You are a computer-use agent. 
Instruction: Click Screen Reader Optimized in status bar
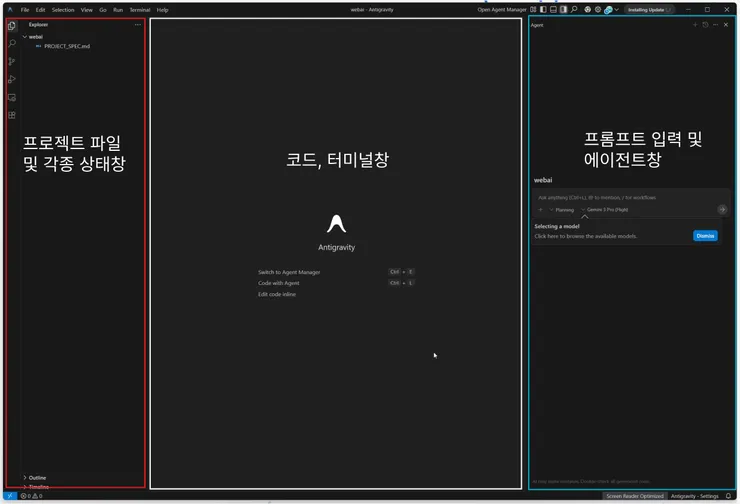(635, 496)
